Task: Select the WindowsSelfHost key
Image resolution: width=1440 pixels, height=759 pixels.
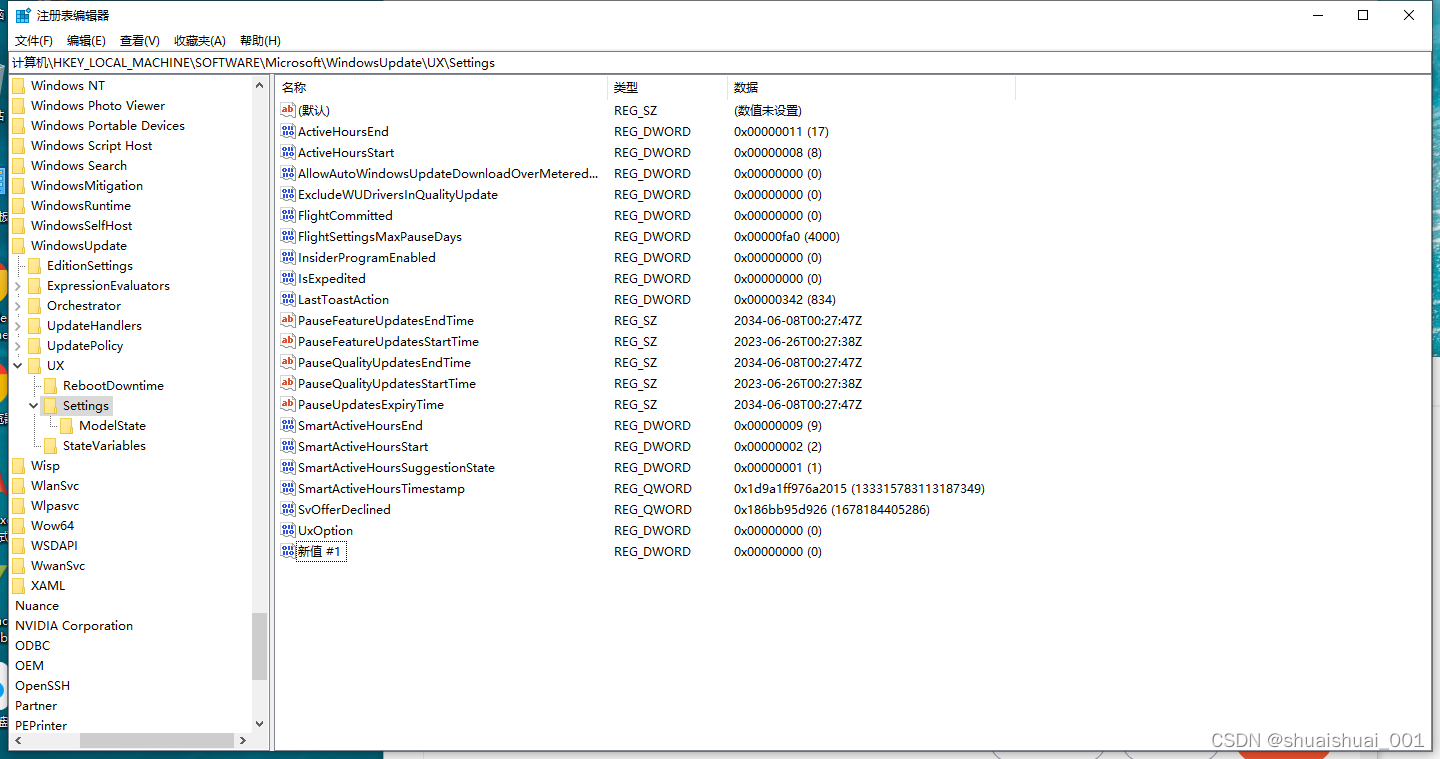Action: pyautogui.click(x=81, y=225)
